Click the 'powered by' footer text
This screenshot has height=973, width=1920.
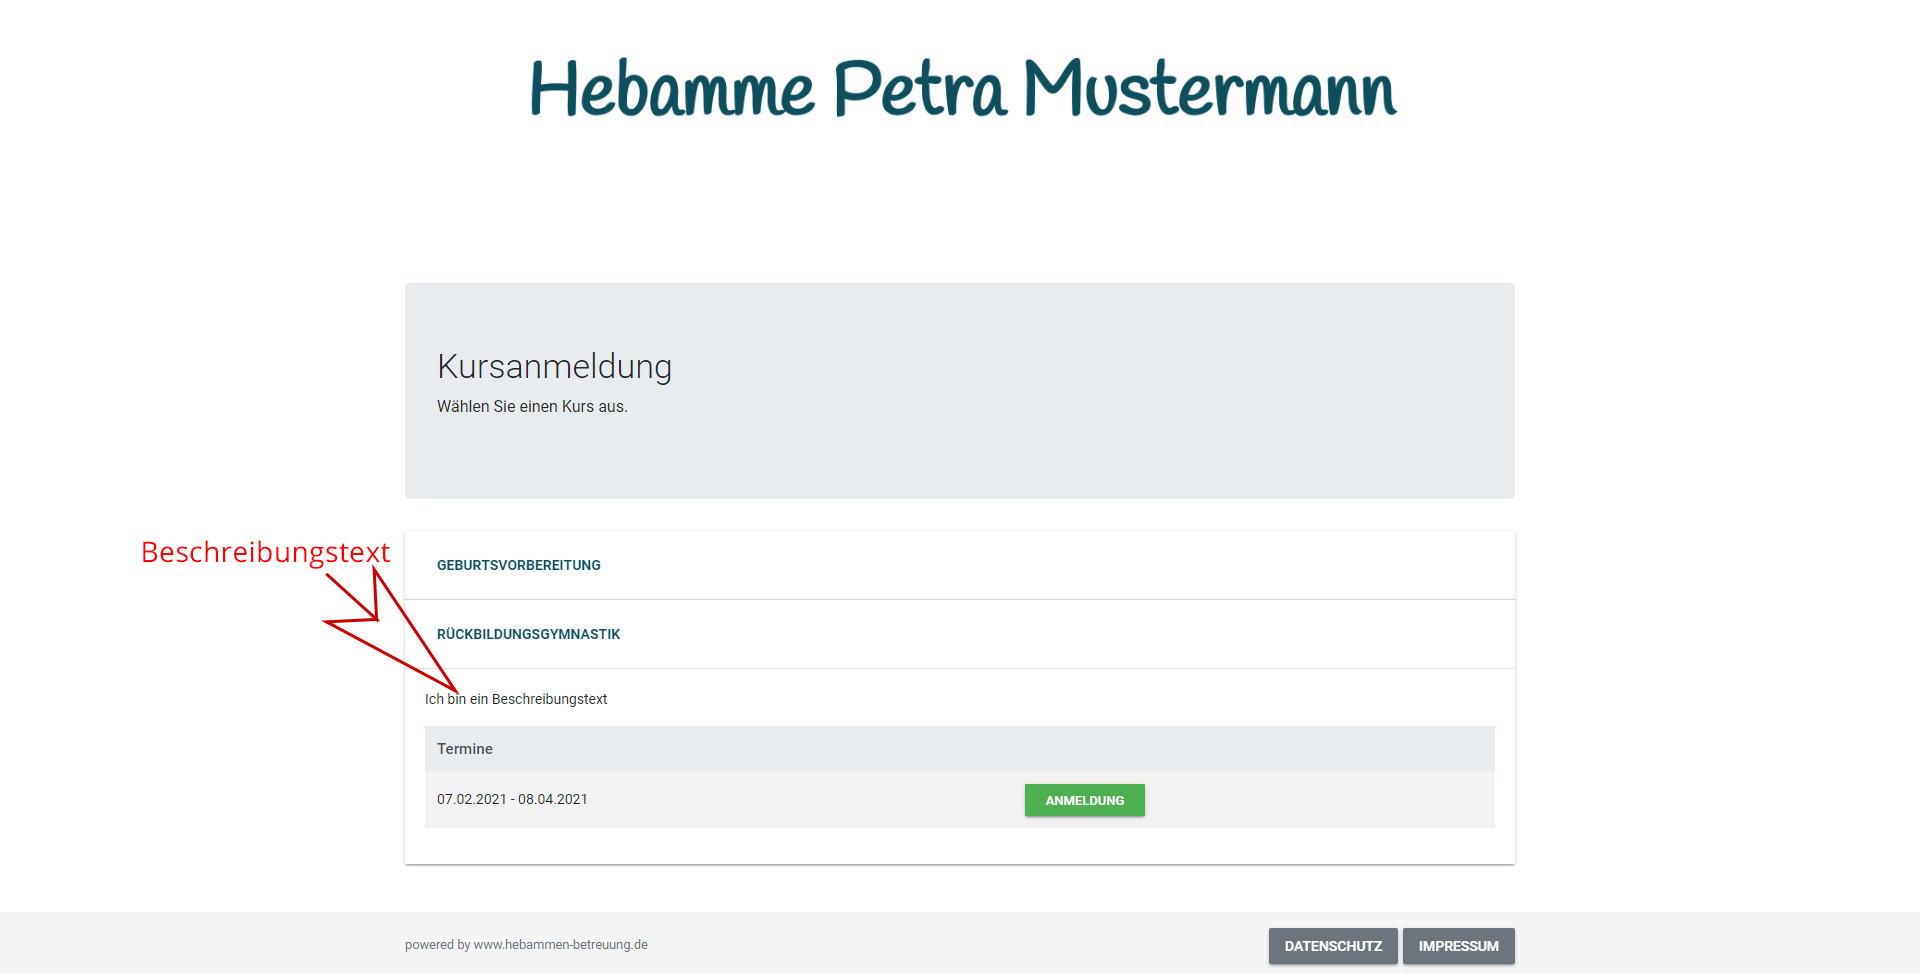click(437, 945)
